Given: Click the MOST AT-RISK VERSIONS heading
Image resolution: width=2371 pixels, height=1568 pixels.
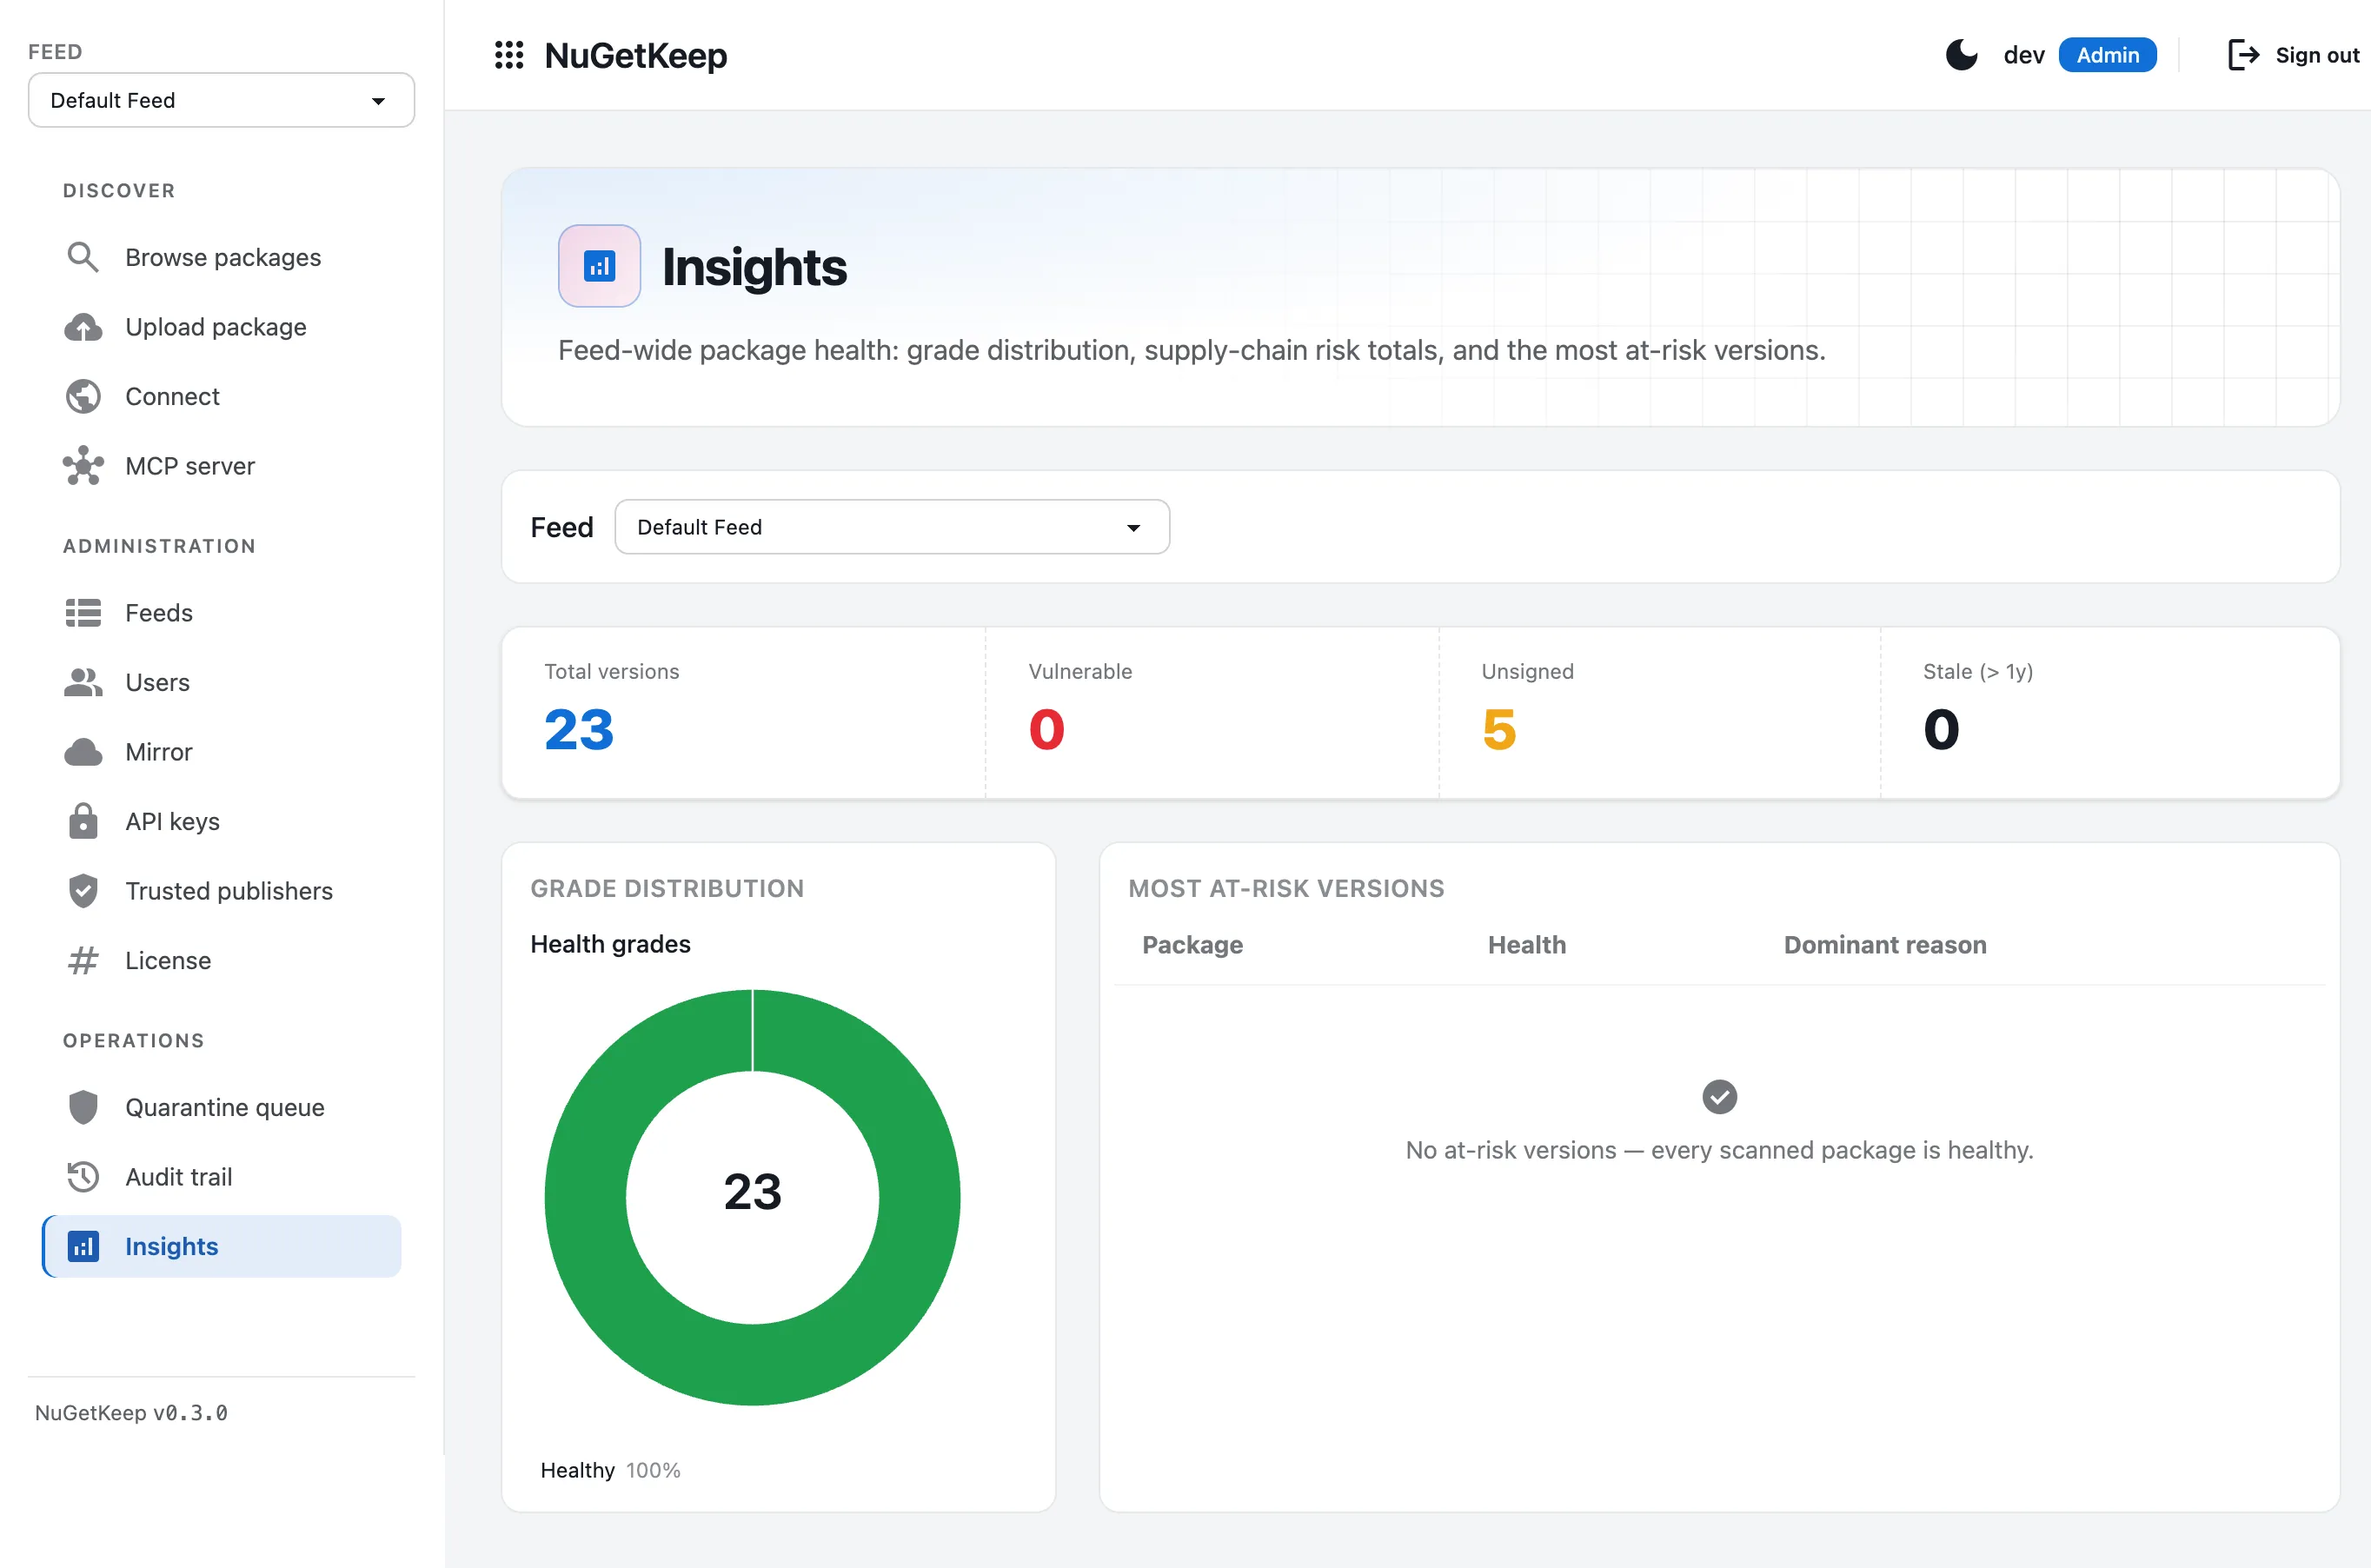Looking at the screenshot, I should tap(1286, 888).
